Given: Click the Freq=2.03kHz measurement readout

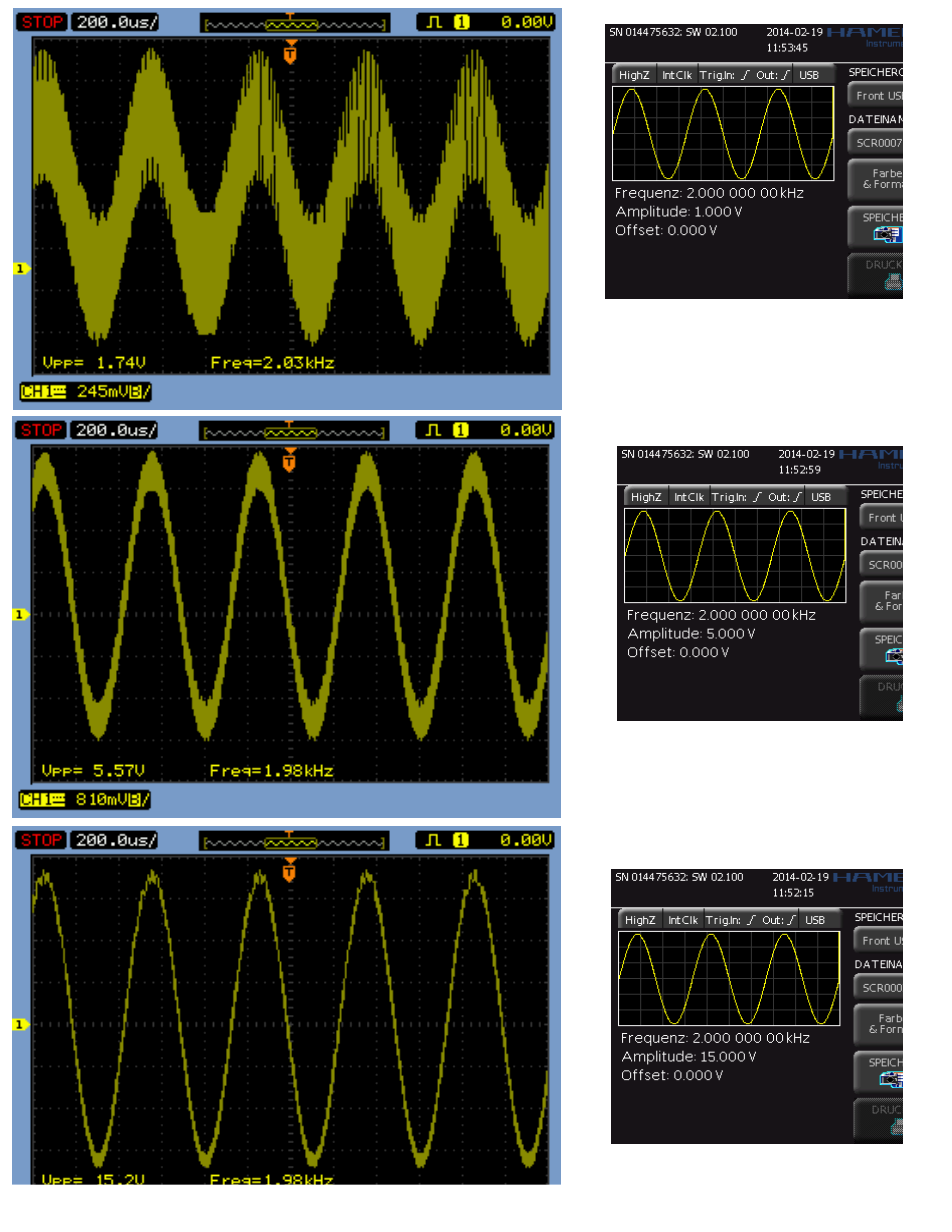Looking at the screenshot, I should pyautogui.click(x=272, y=363).
